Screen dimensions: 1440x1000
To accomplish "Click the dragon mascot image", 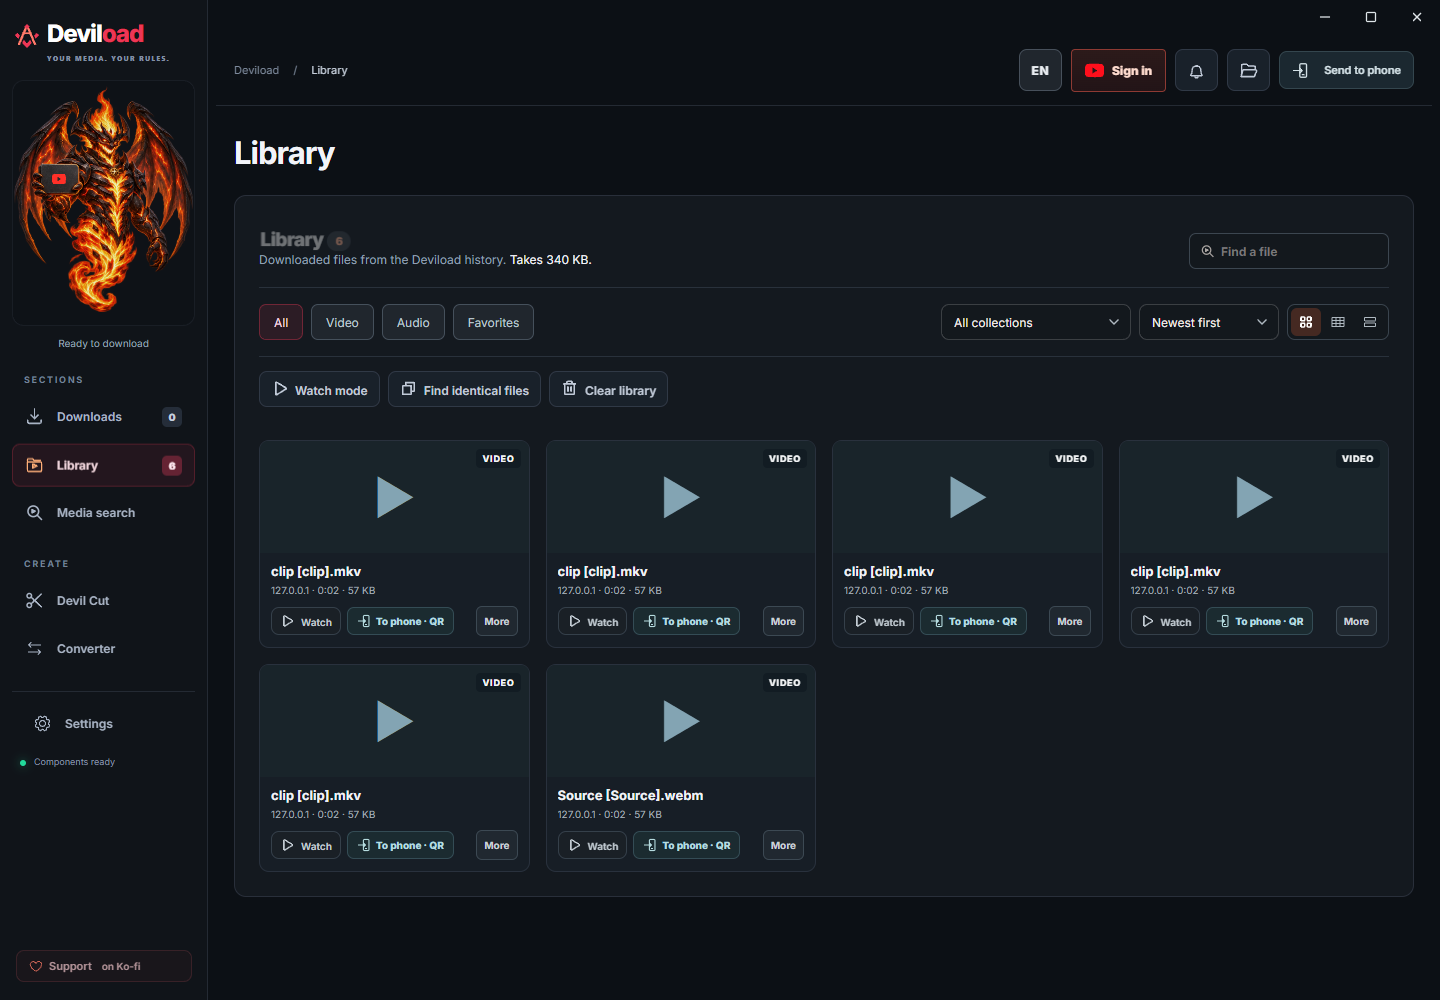I will [103, 202].
